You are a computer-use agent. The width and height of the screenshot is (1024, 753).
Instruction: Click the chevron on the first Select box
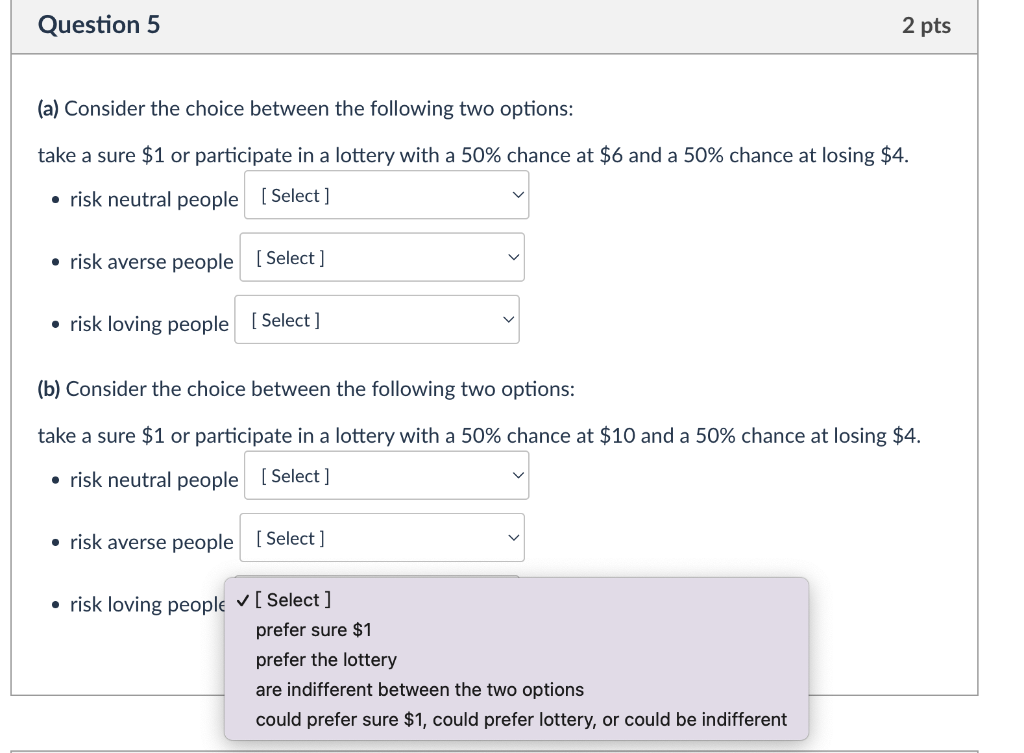[517, 194]
